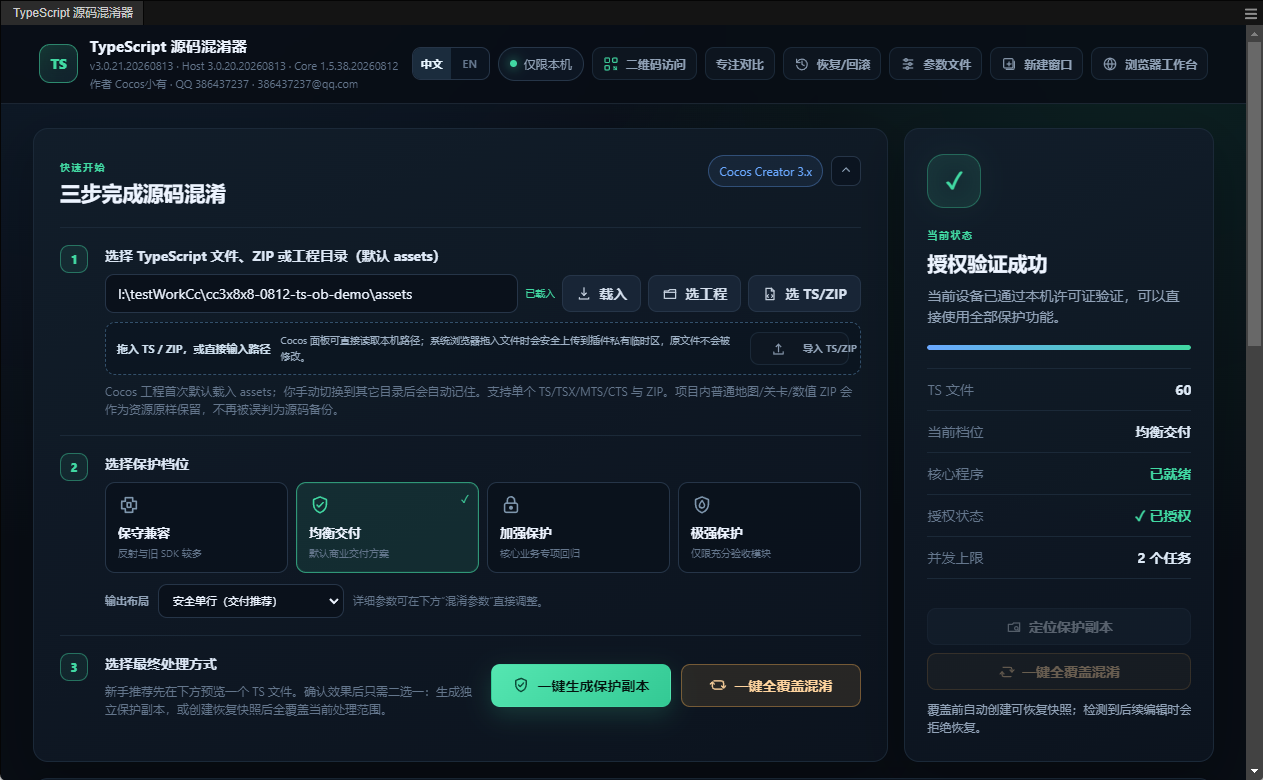Click the 授权状态 value 已授权
This screenshot has width=1263, height=780.
tap(1162, 516)
